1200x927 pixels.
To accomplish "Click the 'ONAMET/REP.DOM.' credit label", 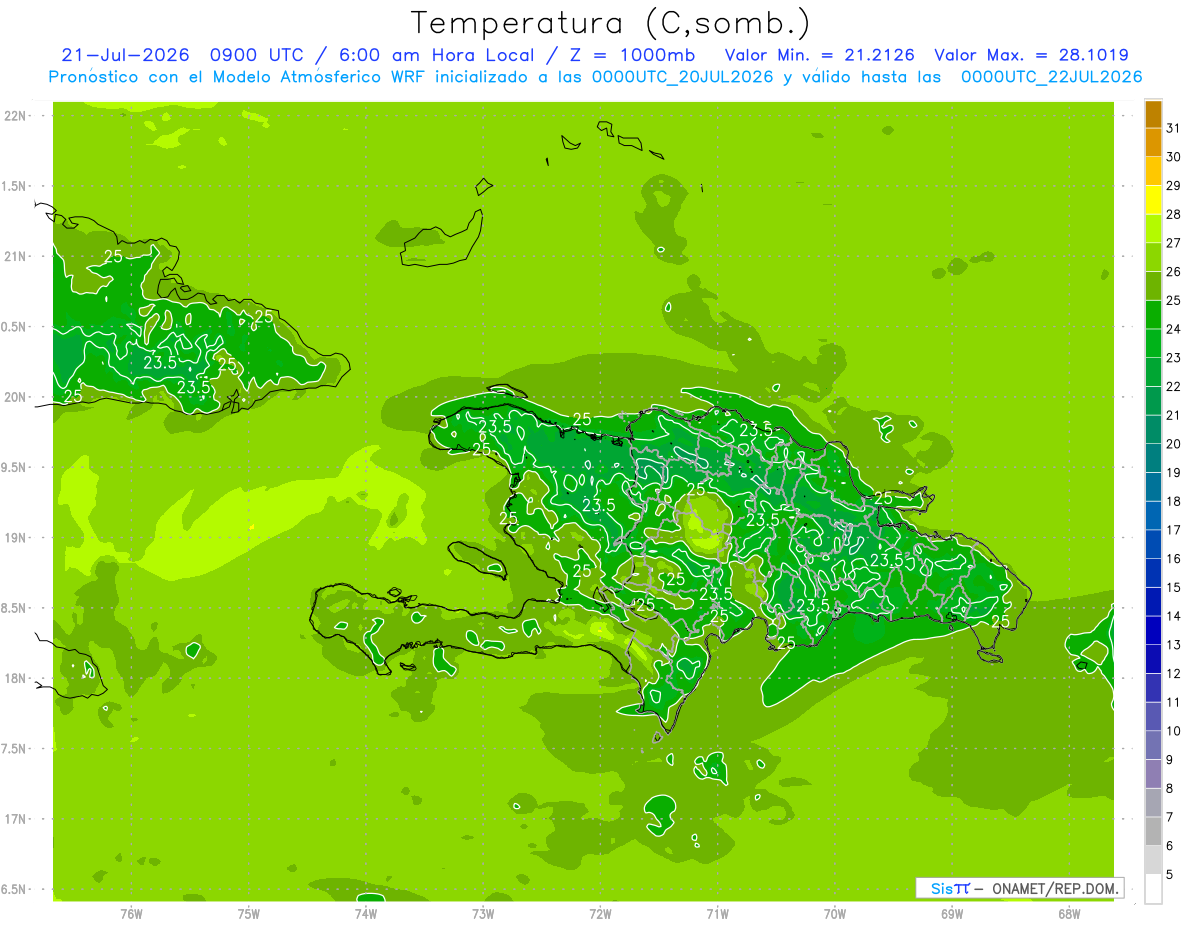I will click(x=1054, y=888).
